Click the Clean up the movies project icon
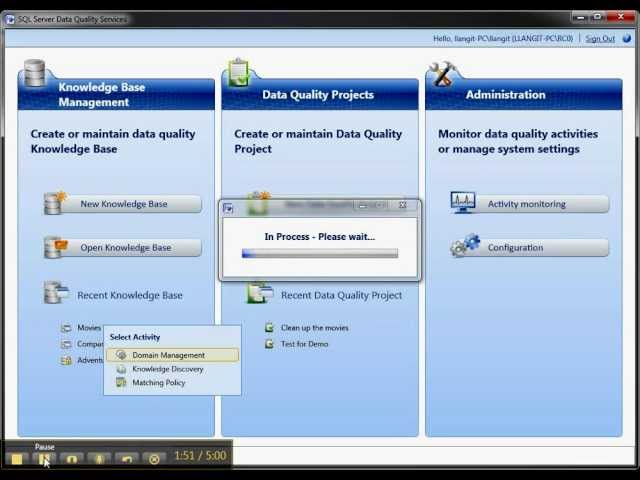The image size is (640, 480). (269, 327)
